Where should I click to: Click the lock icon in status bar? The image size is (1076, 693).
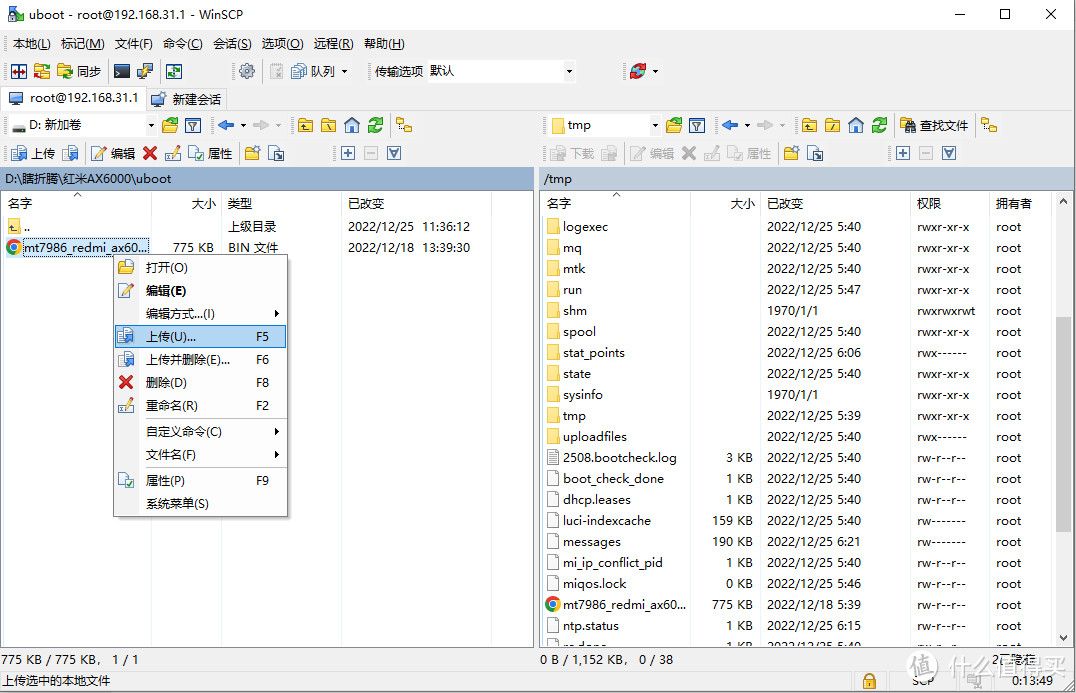[x=869, y=681]
